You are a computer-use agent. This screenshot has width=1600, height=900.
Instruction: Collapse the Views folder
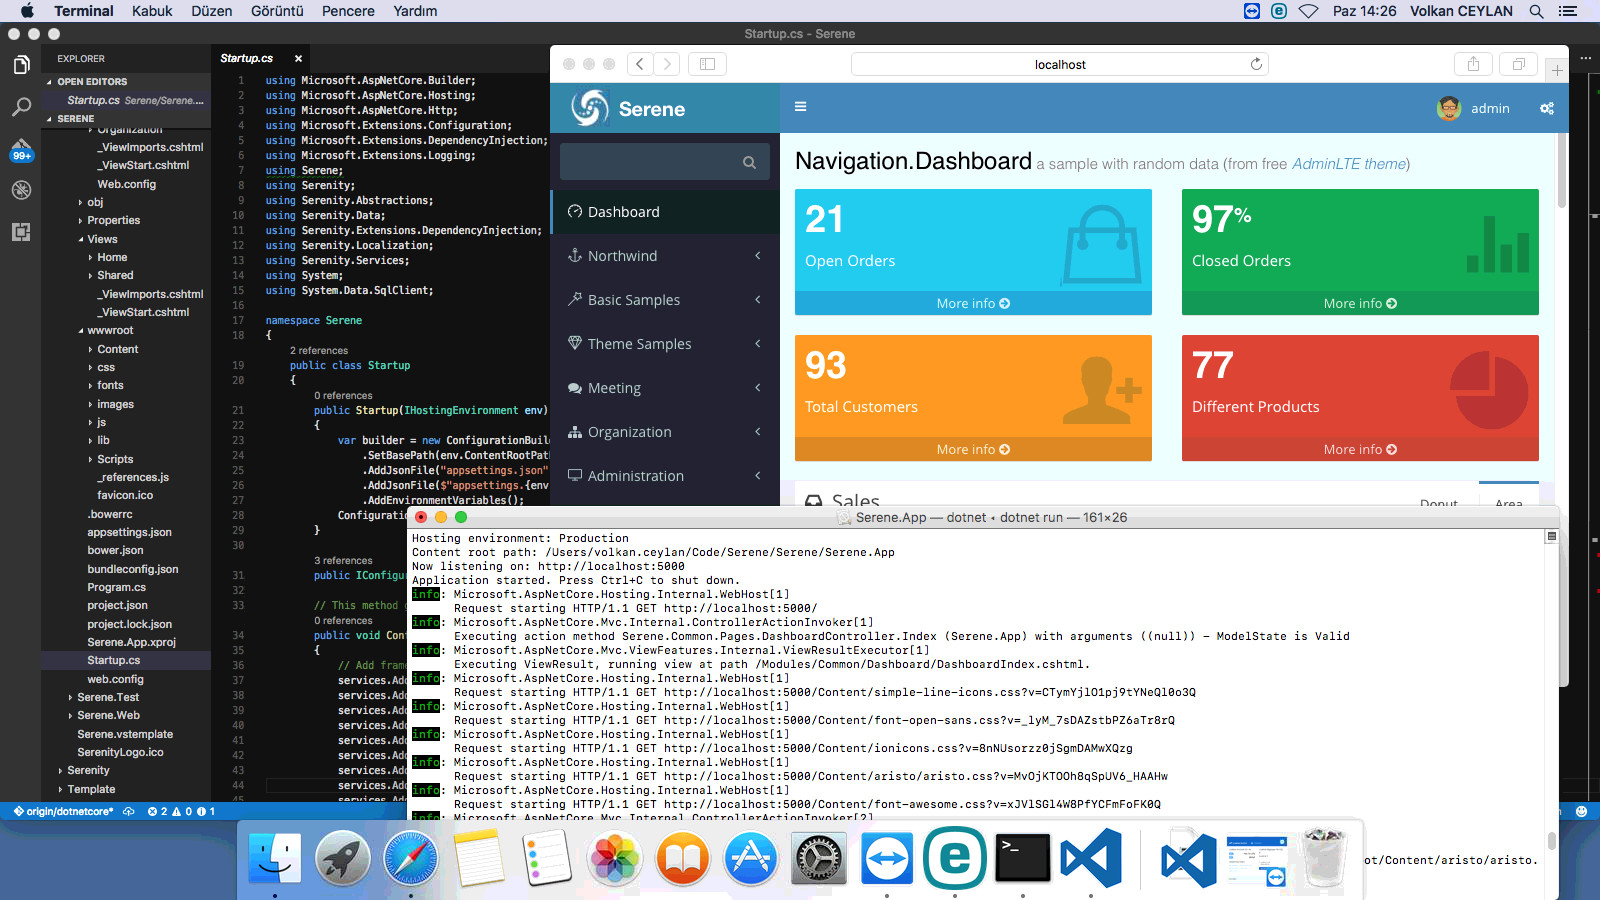point(102,239)
